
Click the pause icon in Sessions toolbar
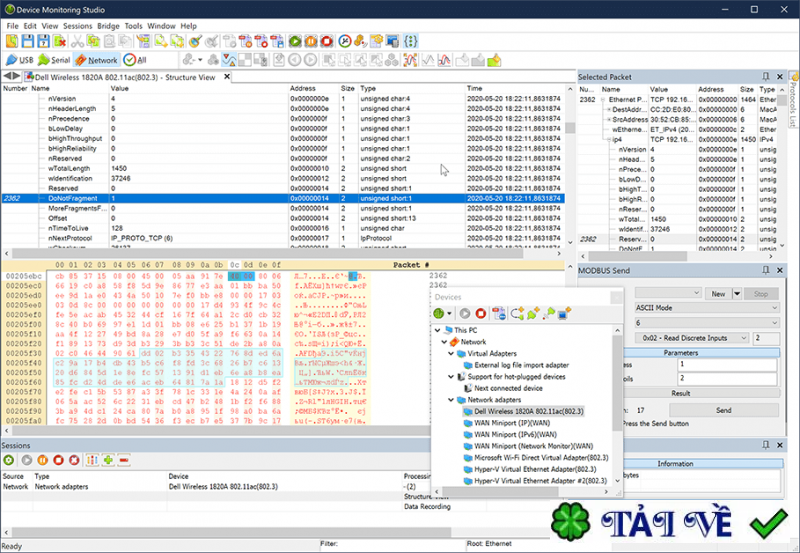click(x=41, y=459)
